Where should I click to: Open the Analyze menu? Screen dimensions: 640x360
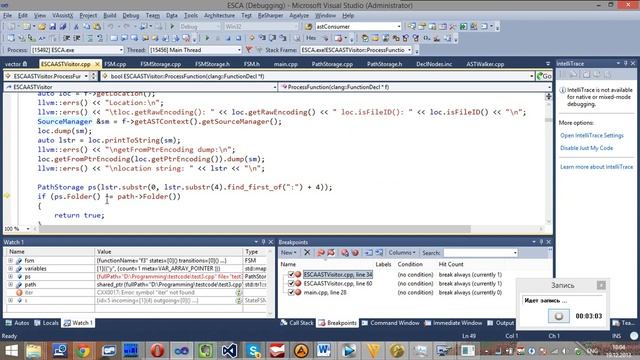pyautogui.click(x=299, y=16)
